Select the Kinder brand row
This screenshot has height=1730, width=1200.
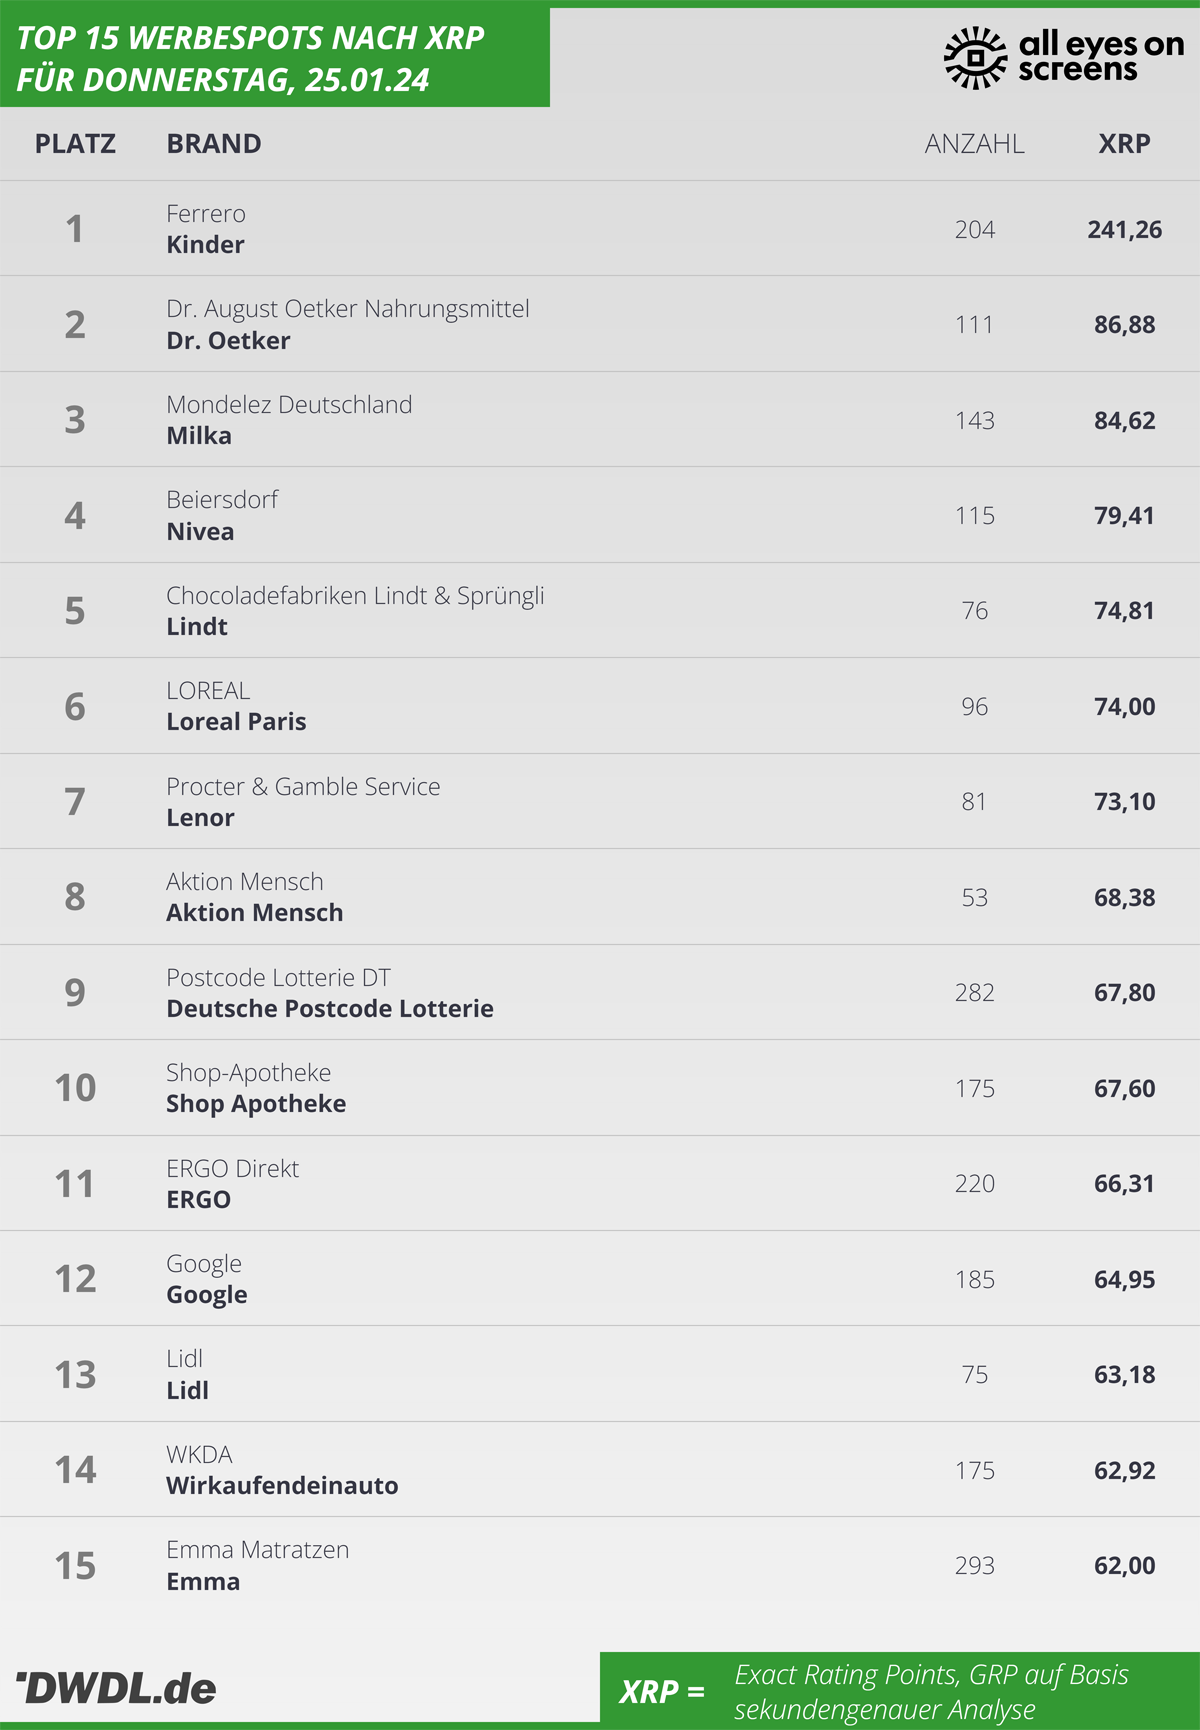600,228
